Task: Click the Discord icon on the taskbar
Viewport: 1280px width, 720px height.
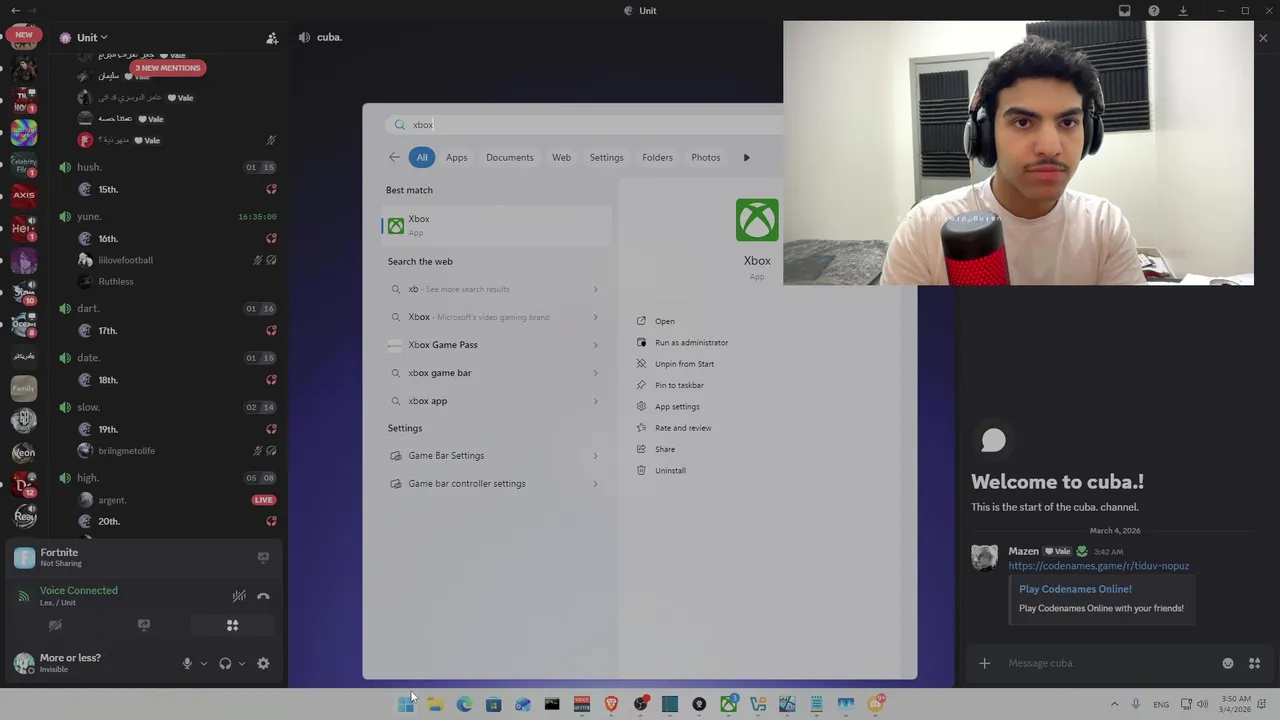Action: (876, 704)
